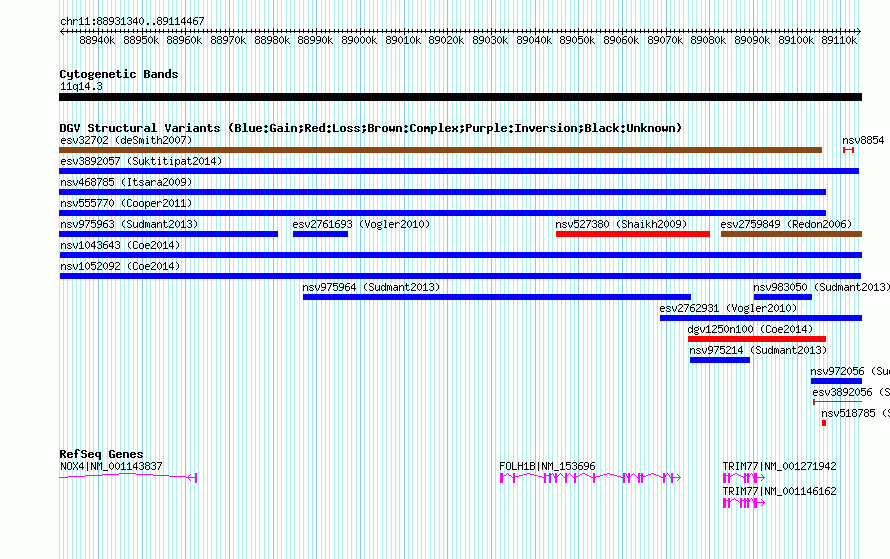Click the esv3892057 (Suktitipat2014) variant label
The height and width of the screenshot is (559, 890).
pos(141,161)
